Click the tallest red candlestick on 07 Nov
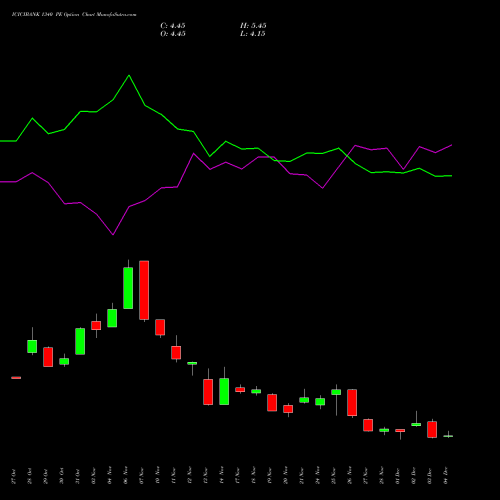Viewport: 500px width, 500px height. [x=144, y=290]
